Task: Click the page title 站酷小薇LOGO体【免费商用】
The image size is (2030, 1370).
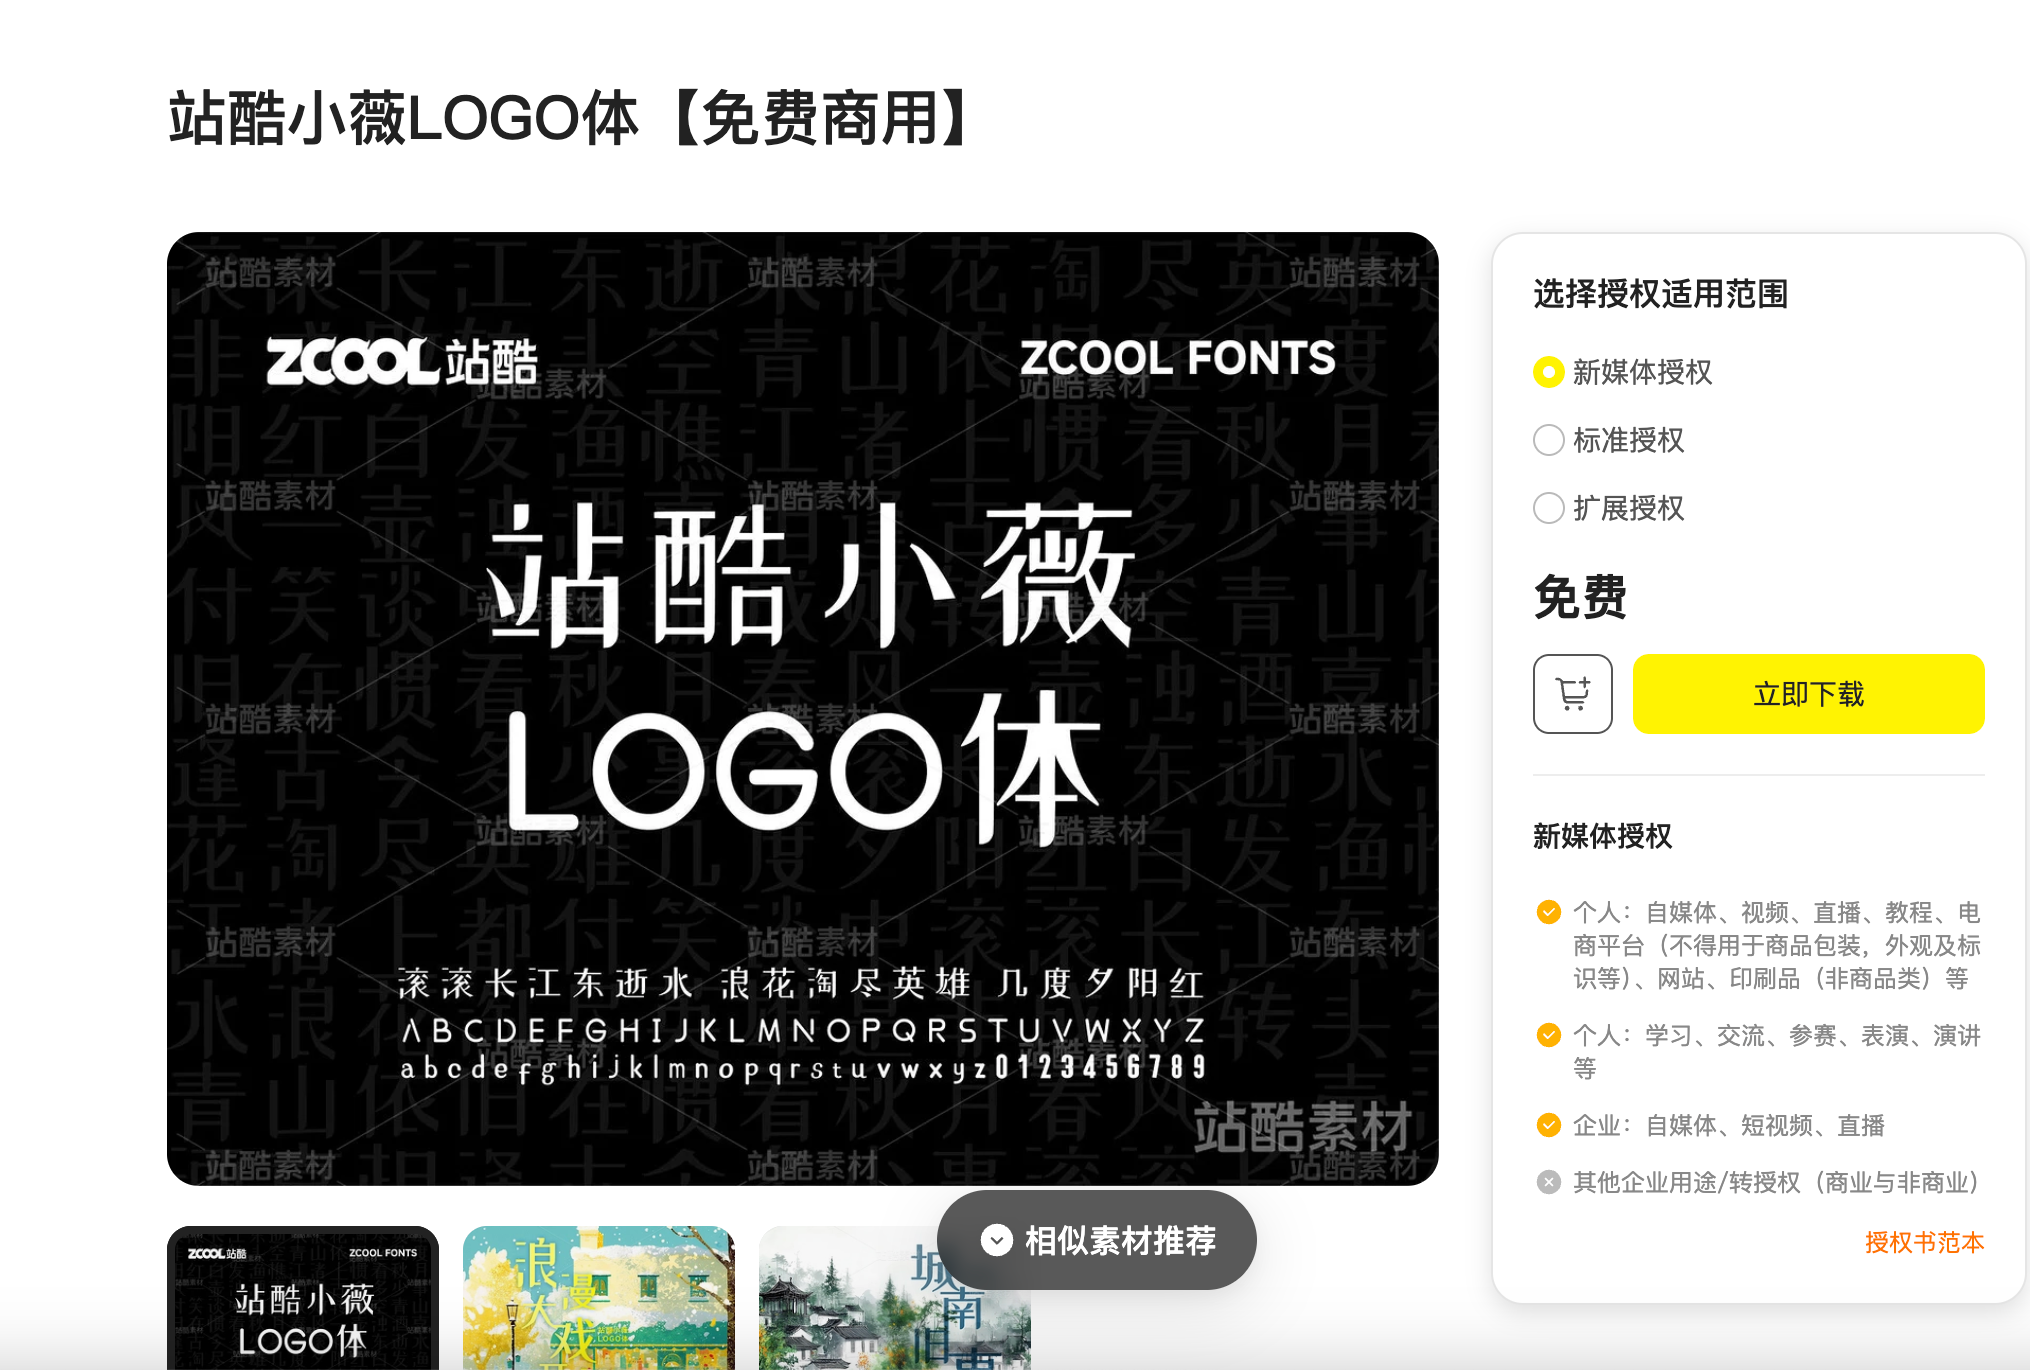Action: click(x=571, y=118)
